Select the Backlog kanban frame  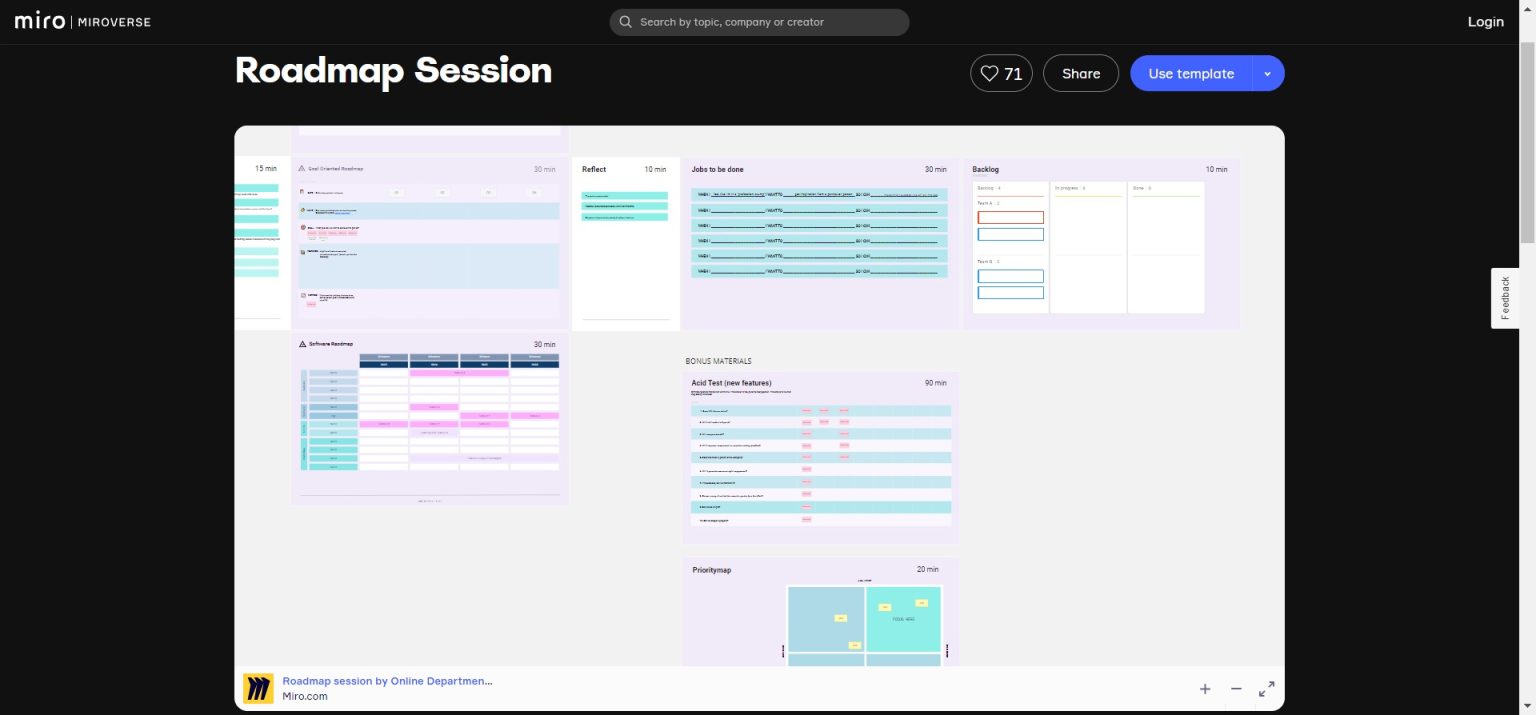1102,244
